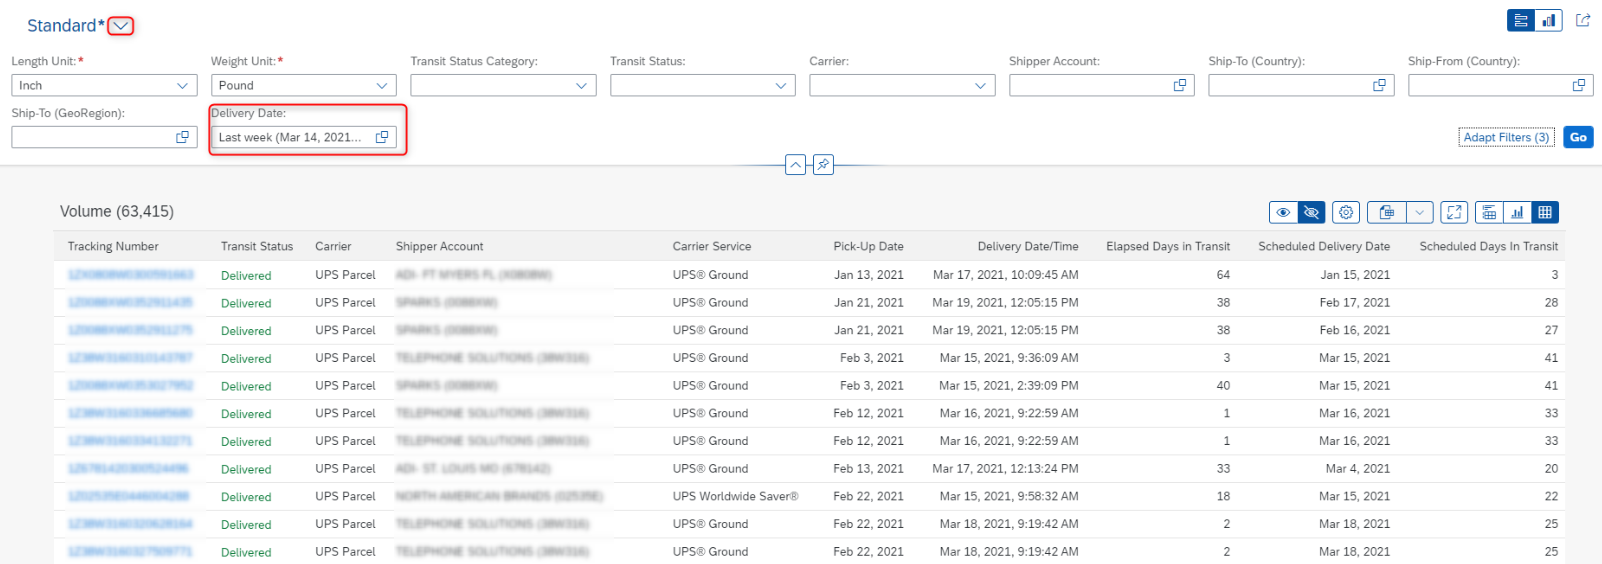1602x564 pixels.
Task: Switch to table-only grid view
Action: tap(1545, 212)
